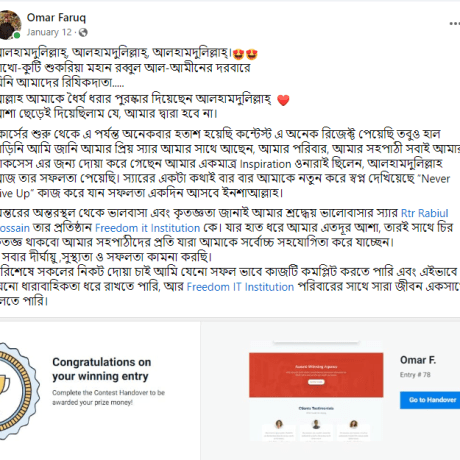460x460 pixels.
Task: Click the globe public audience icon
Action: (83, 32)
